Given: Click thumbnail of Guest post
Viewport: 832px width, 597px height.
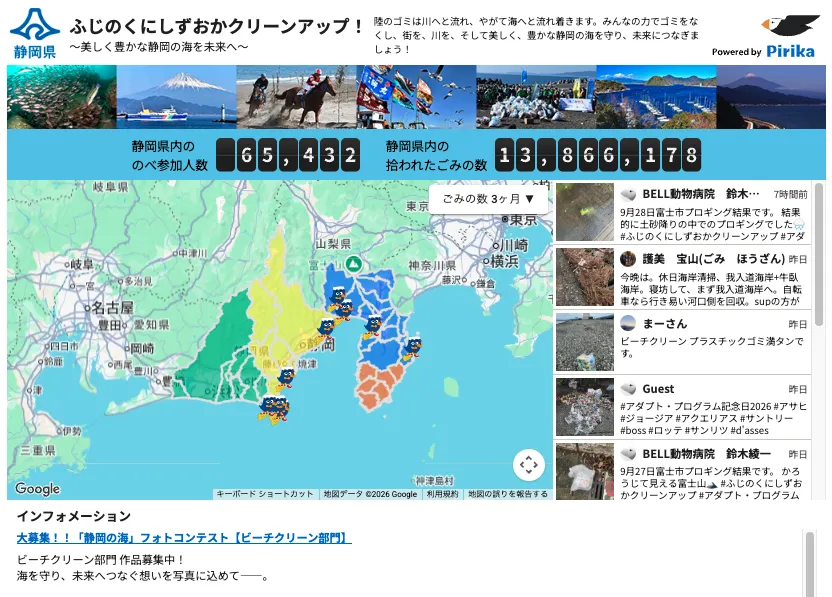Looking at the screenshot, I should click(585, 407).
